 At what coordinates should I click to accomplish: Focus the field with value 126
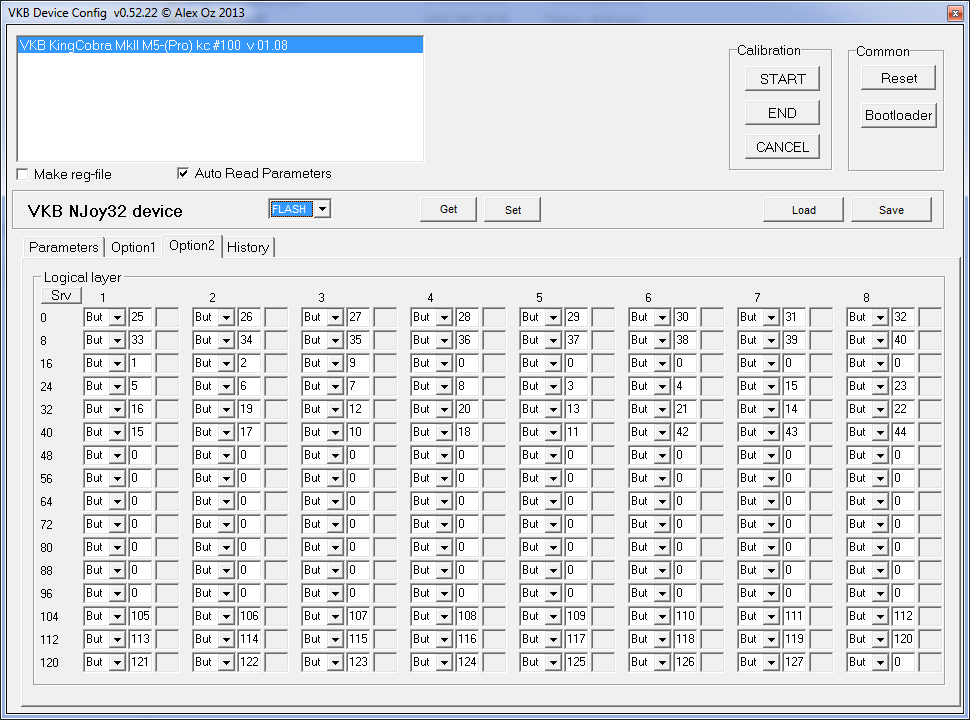[x=685, y=662]
